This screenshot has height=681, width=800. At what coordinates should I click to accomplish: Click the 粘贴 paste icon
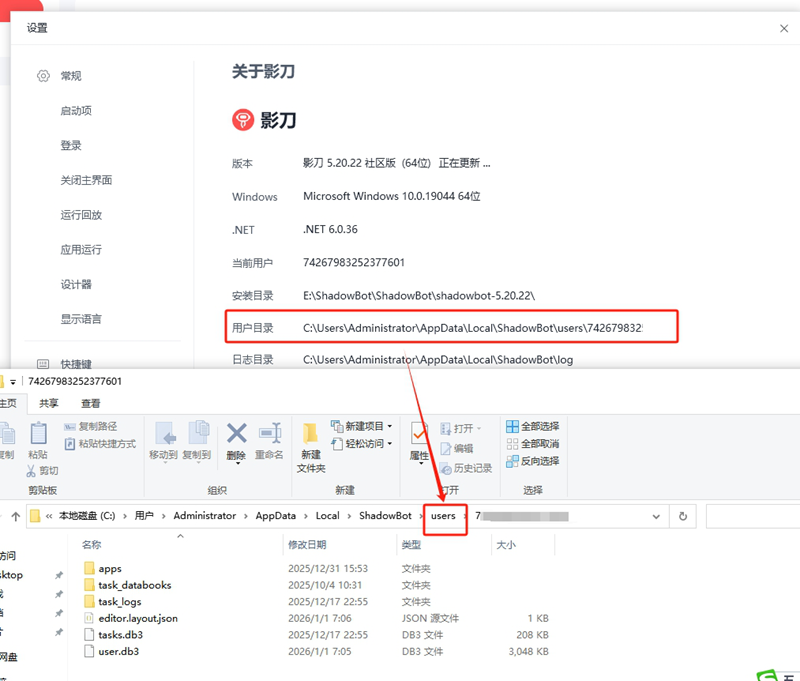coord(38,434)
